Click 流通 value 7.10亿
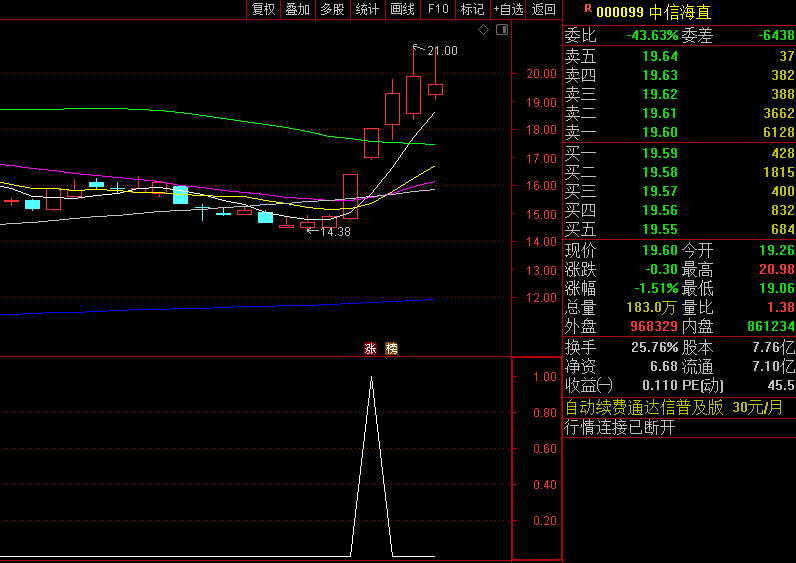Image resolution: width=796 pixels, height=563 pixels. [x=774, y=367]
